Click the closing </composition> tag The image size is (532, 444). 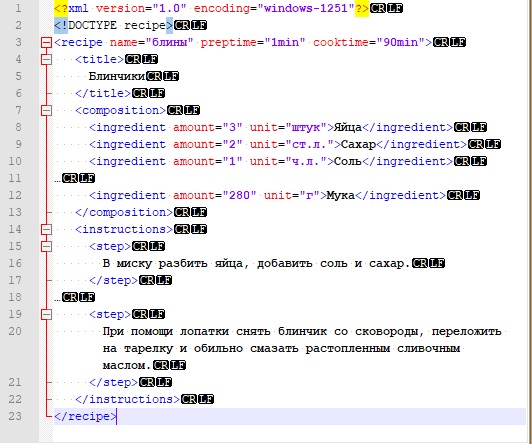[x=124, y=212]
